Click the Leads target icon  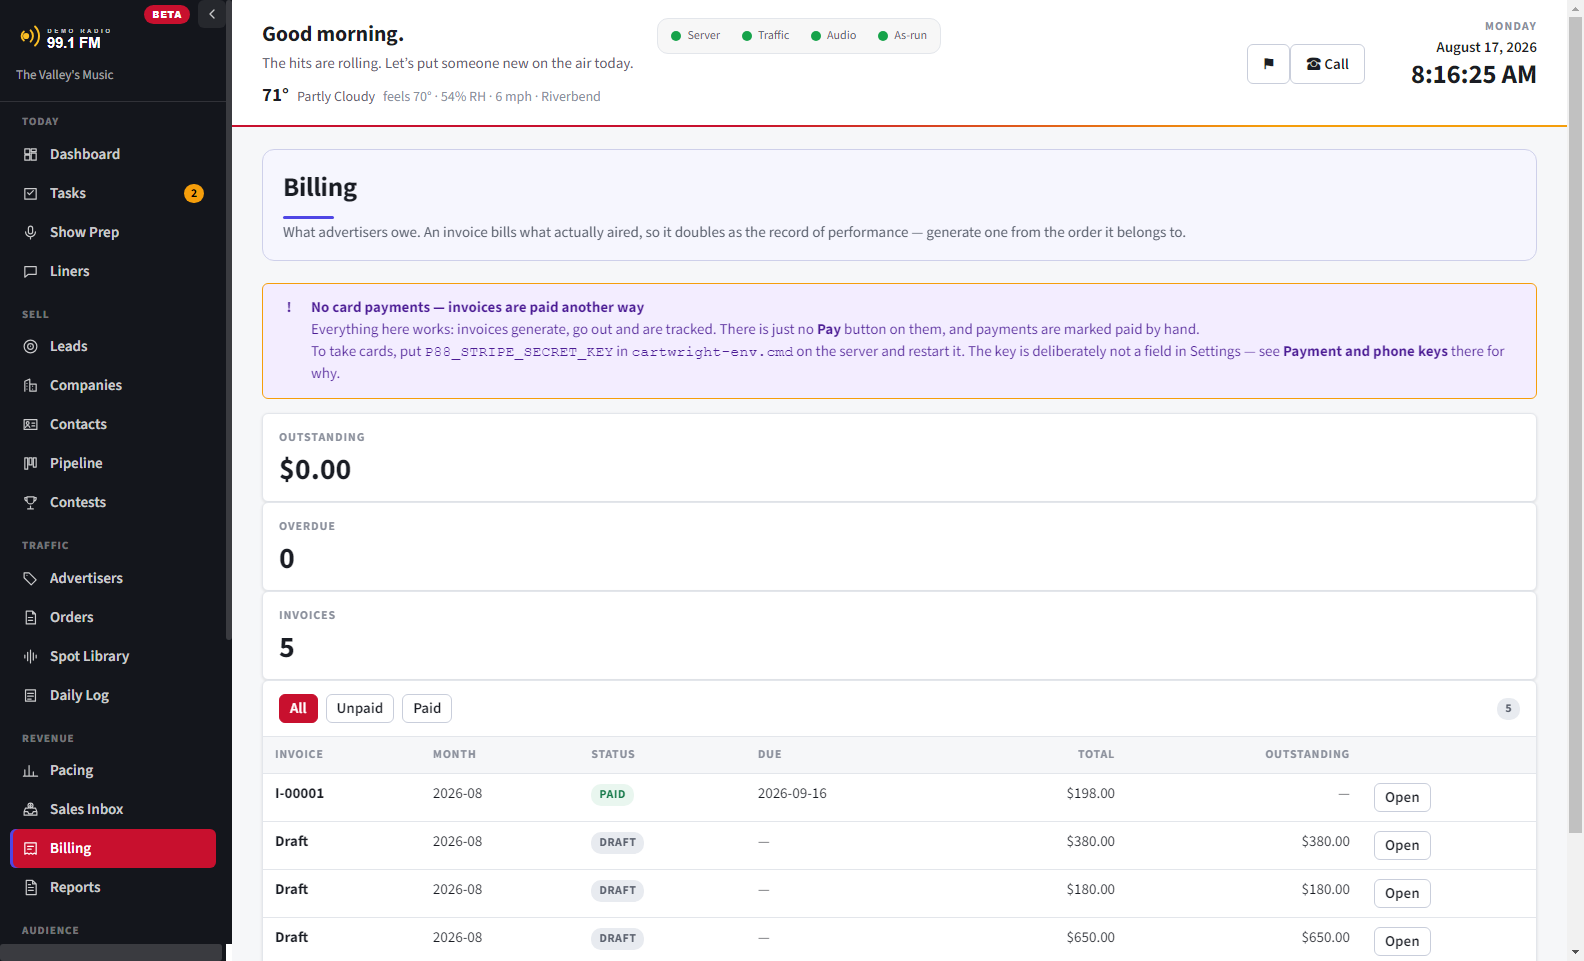click(x=30, y=346)
